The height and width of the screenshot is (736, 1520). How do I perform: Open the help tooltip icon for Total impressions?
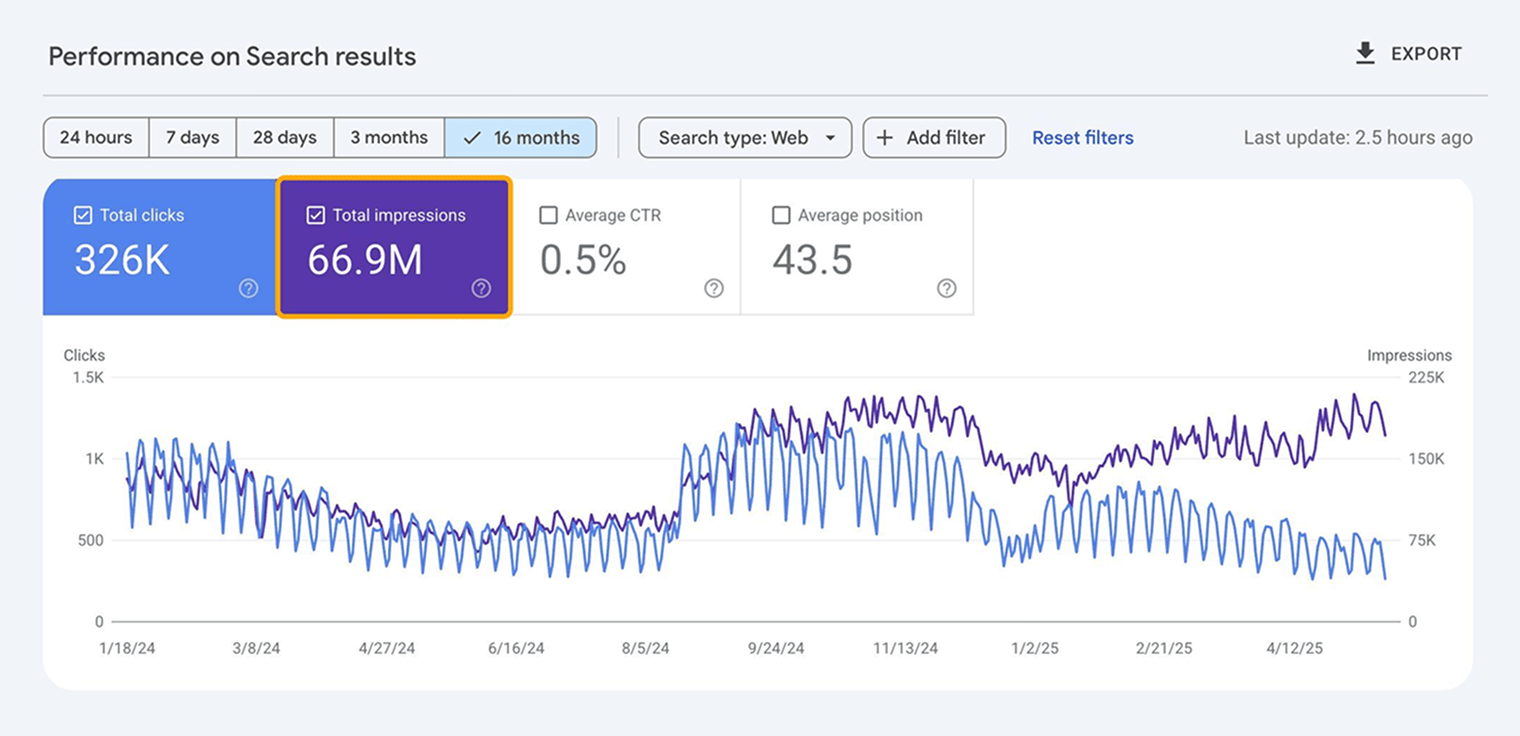pos(481,288)
